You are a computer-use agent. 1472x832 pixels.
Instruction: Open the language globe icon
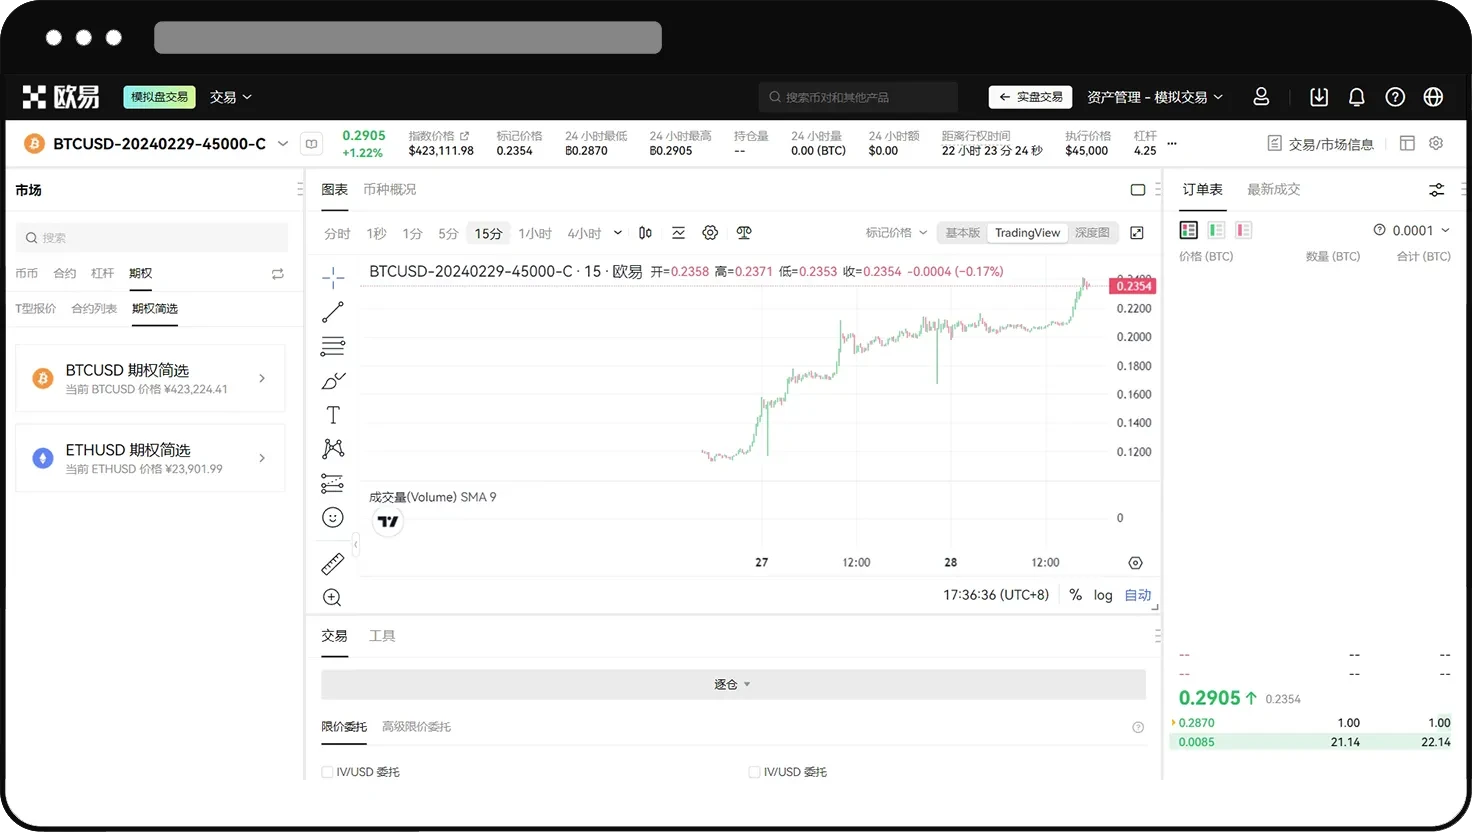tap(1433, 97)
